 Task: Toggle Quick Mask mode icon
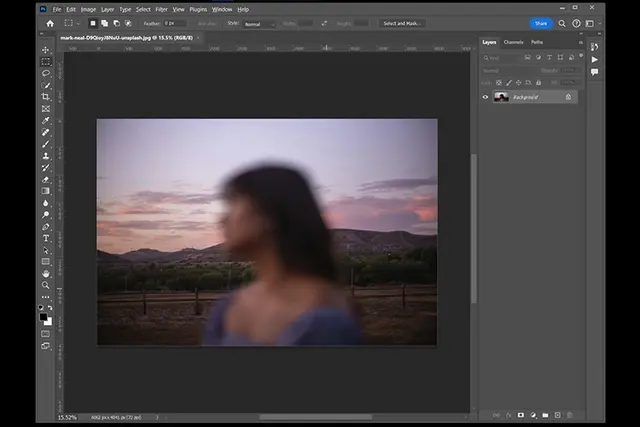[46, 334]
